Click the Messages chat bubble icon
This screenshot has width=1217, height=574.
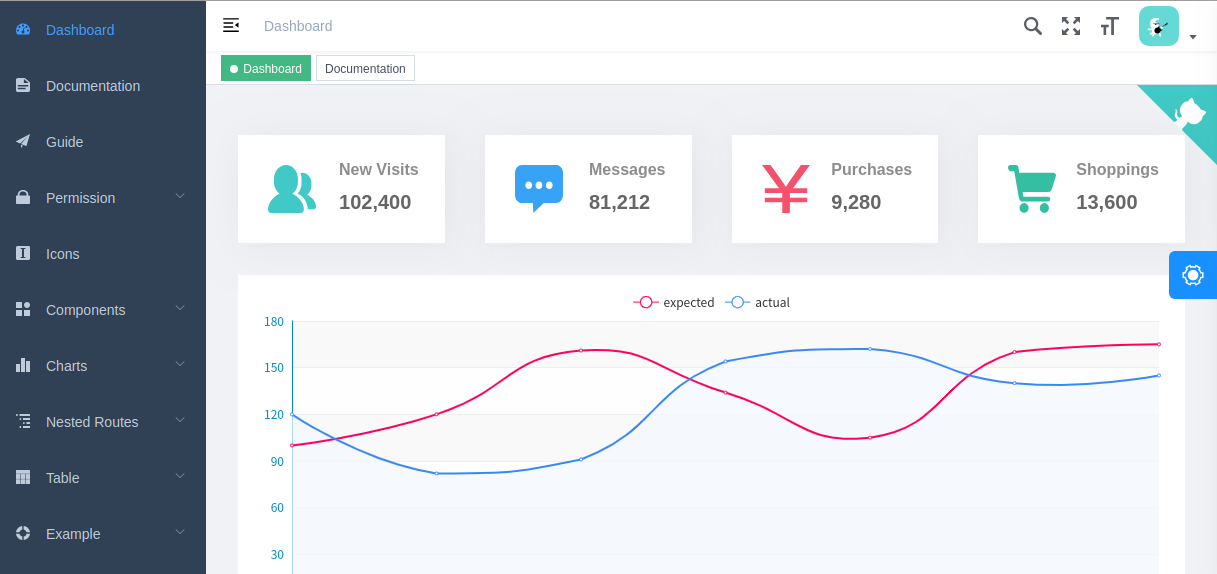point(539,188)
